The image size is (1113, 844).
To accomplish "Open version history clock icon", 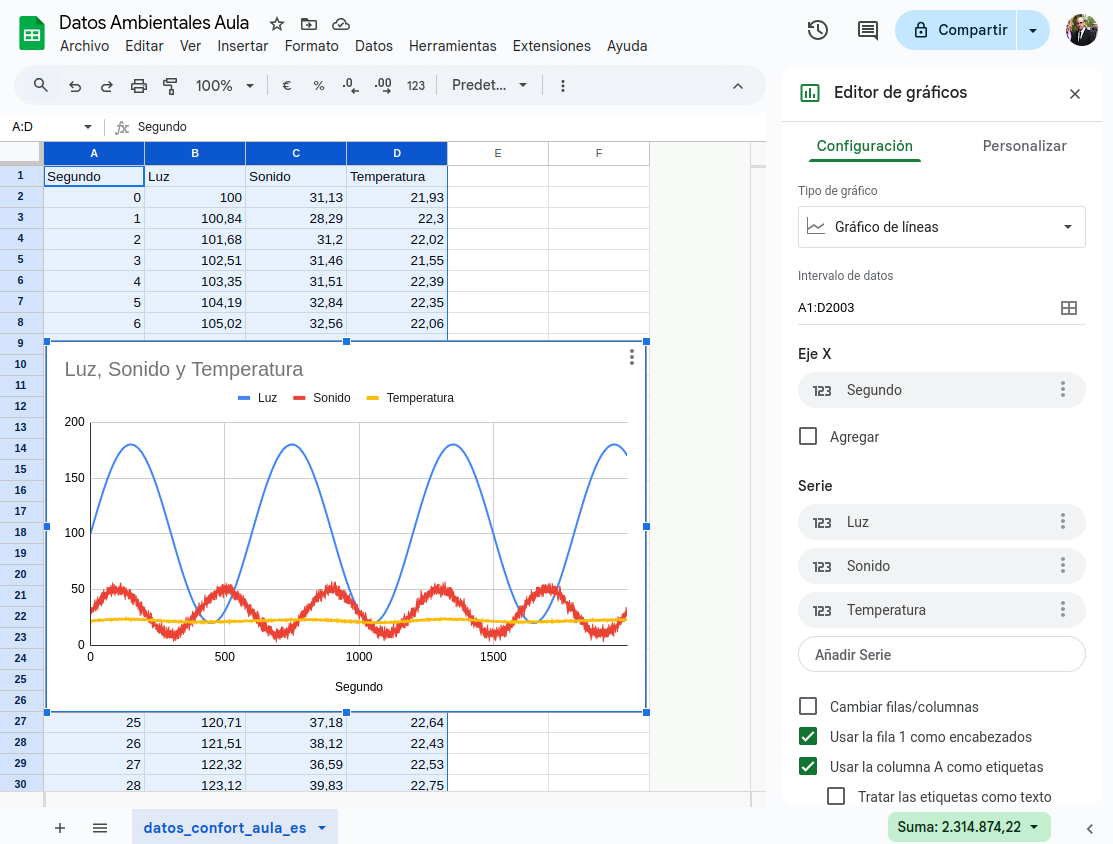I will point(817,30).
